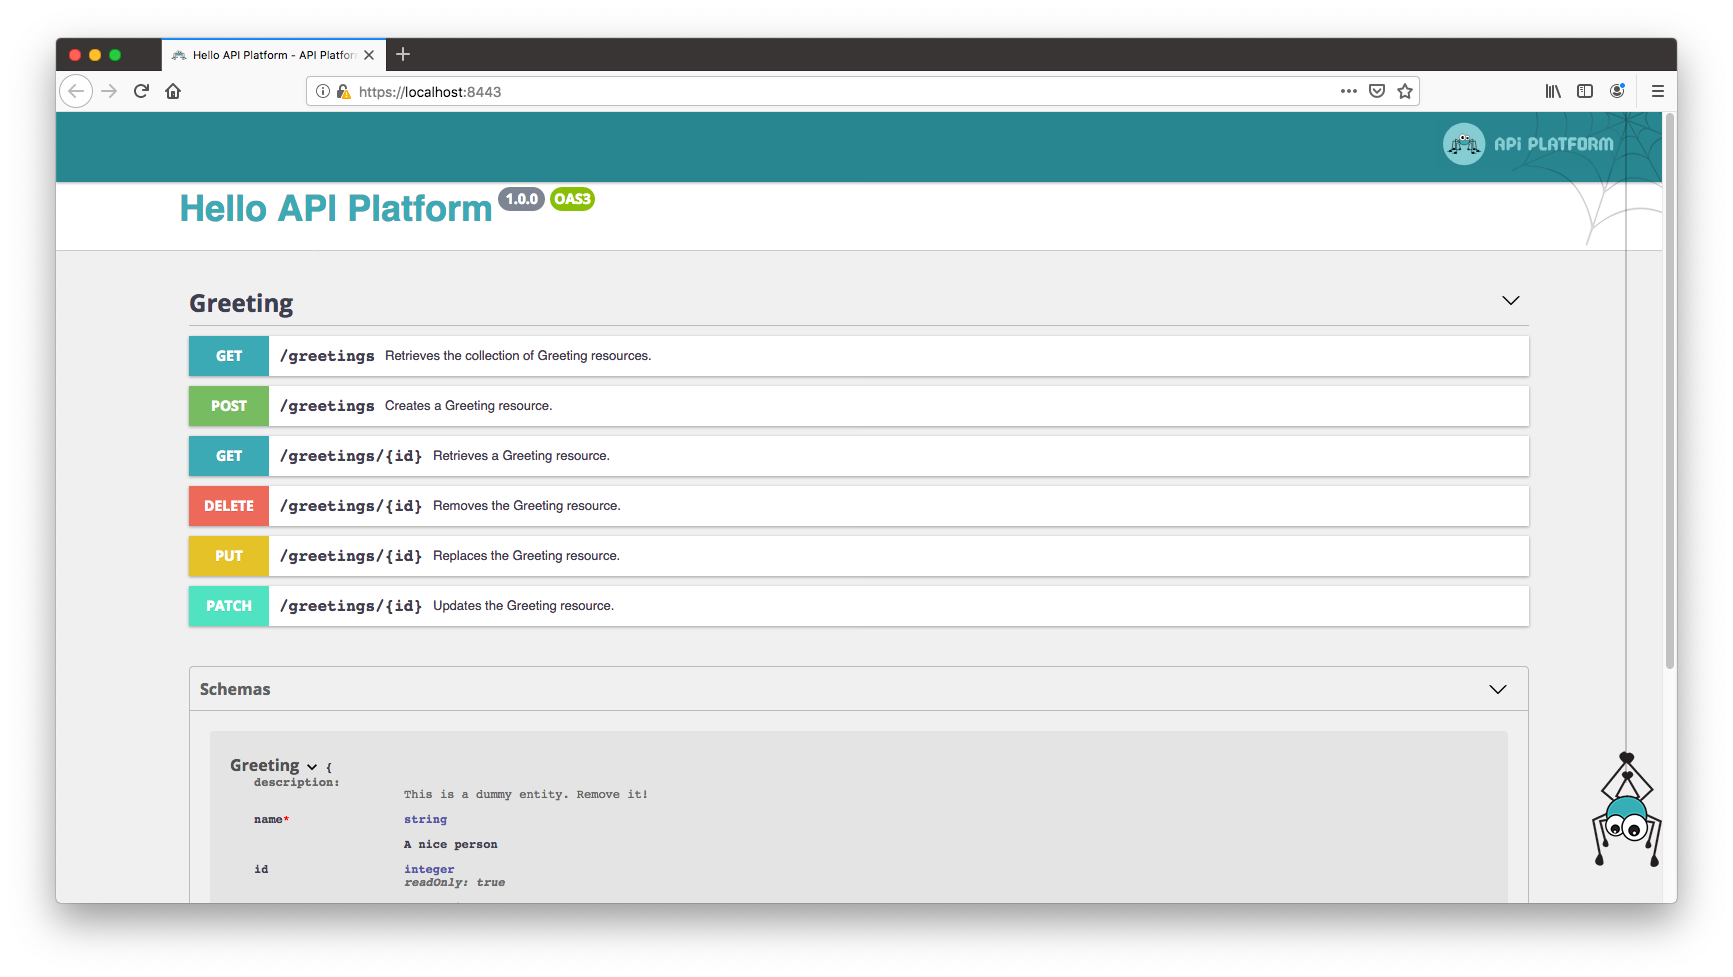The image size is (1733, 977).
Task: Expand PUT /greetings/{id} operation
Action: click(859, 556)
